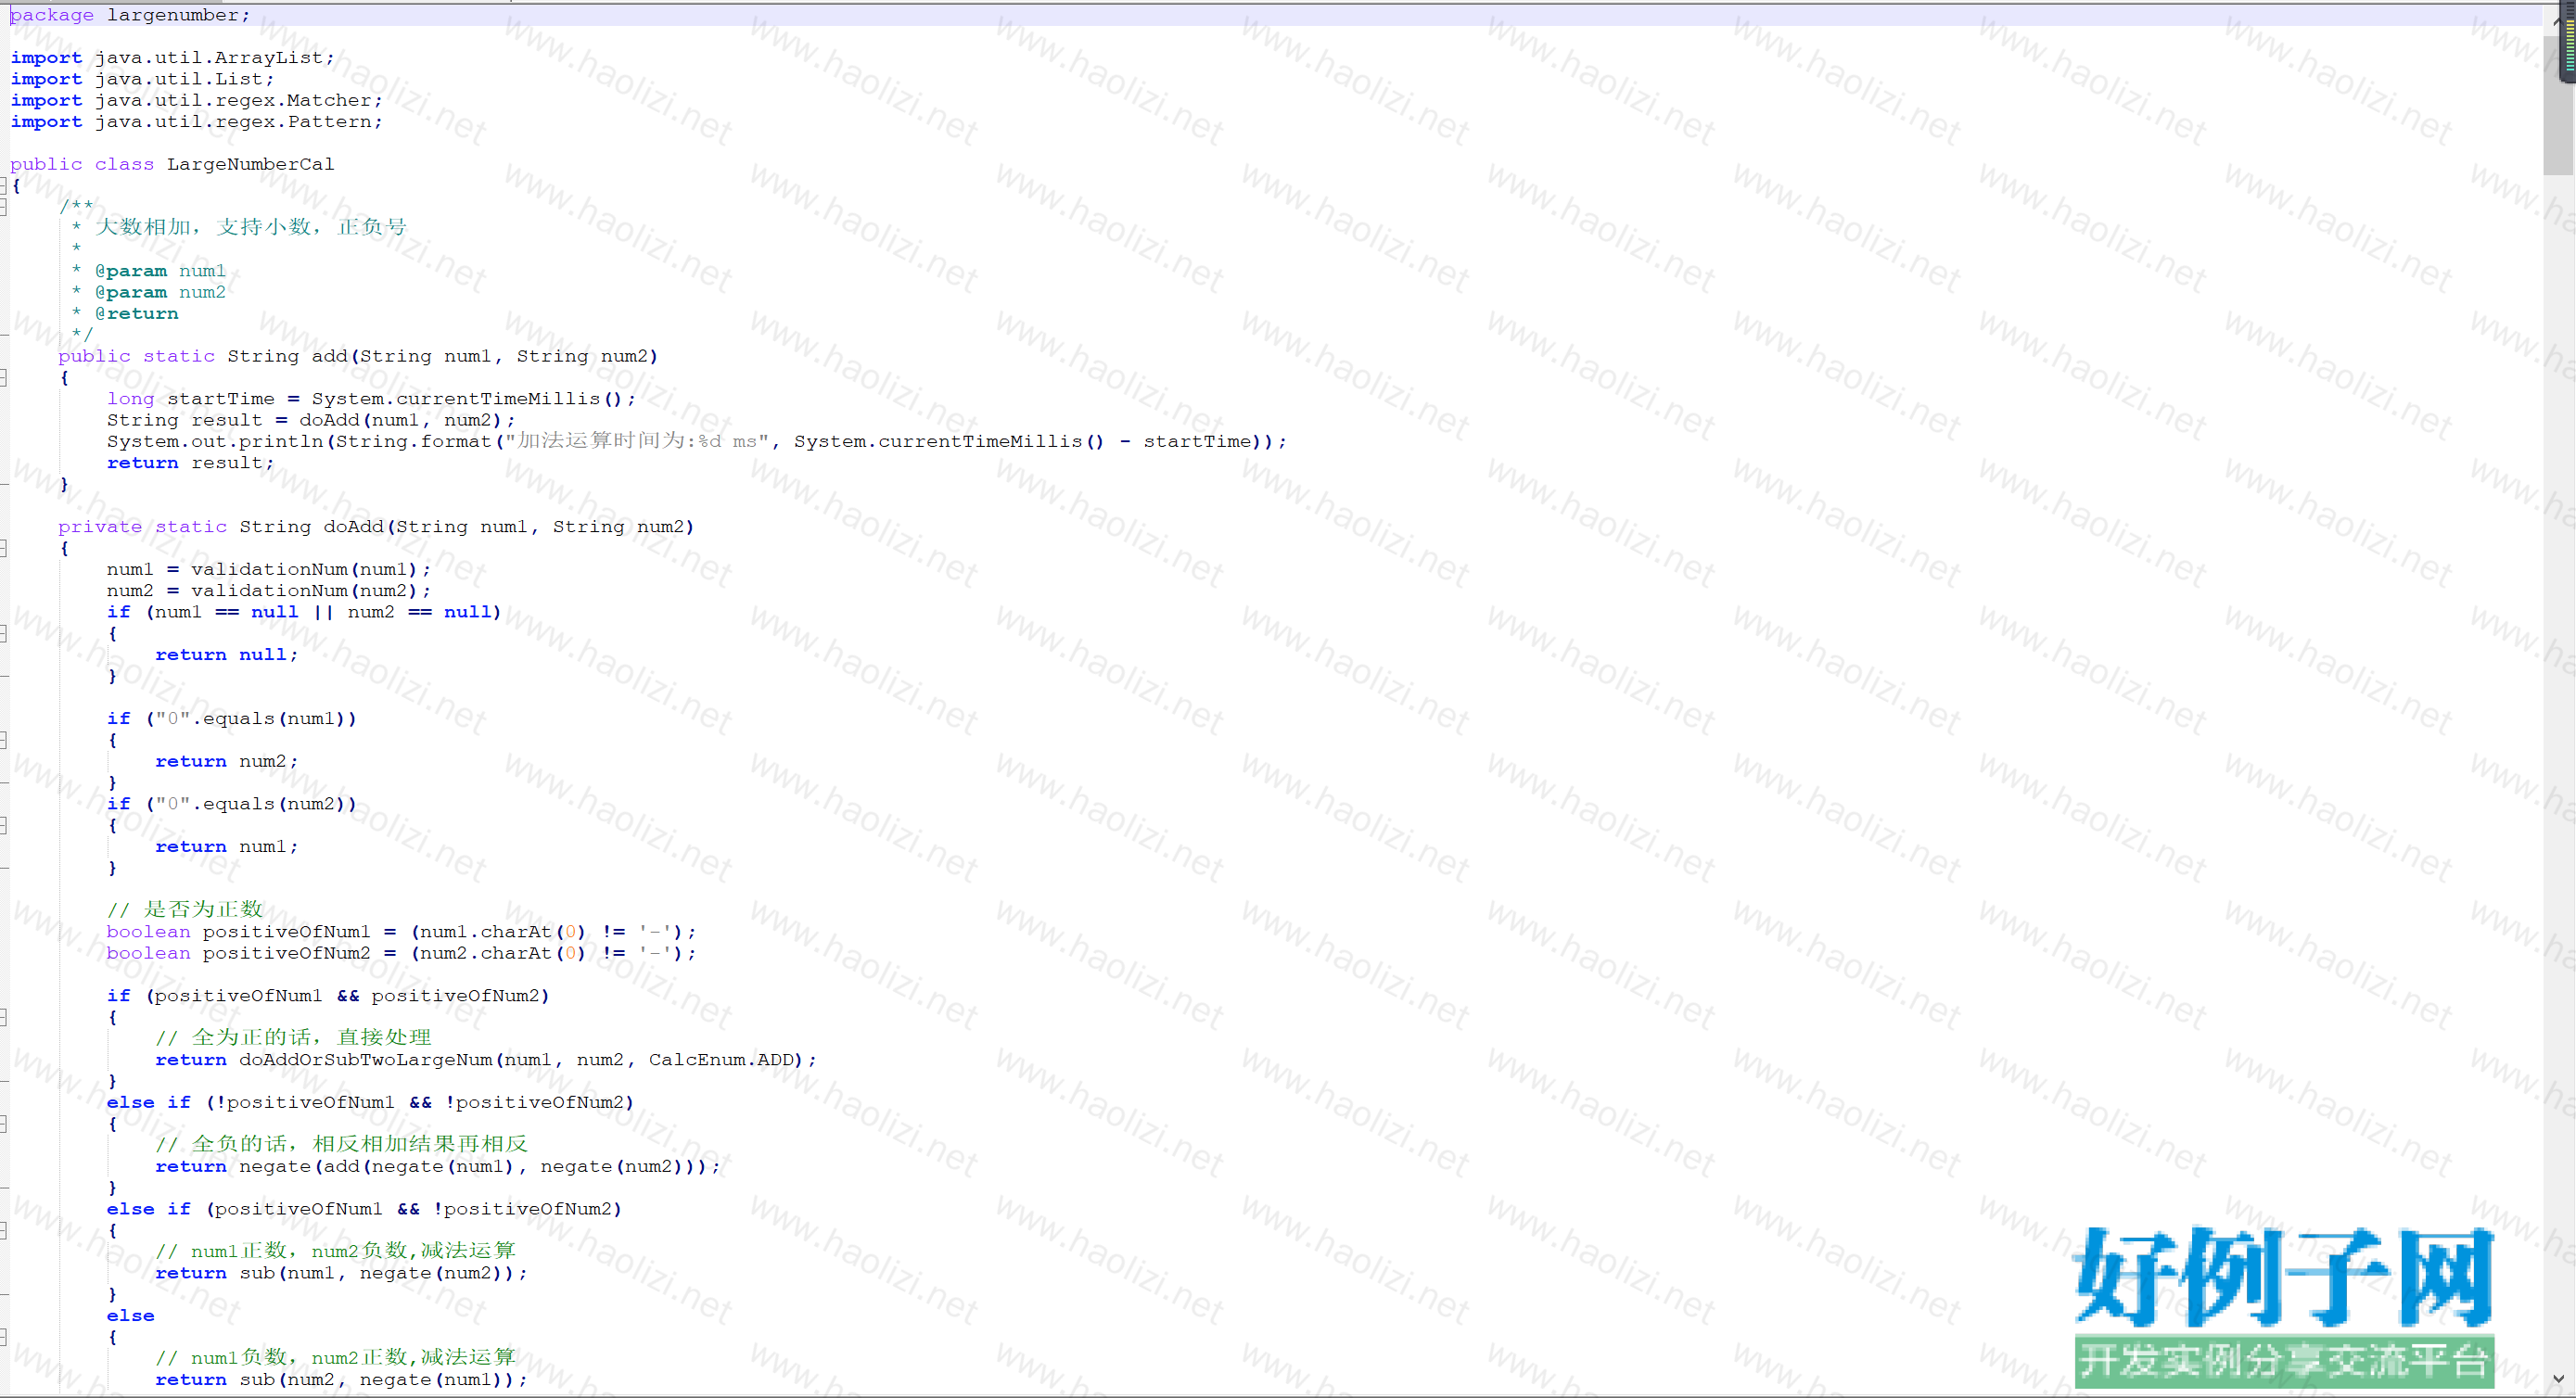Collapse the LargeNumberCal class body fold
Screen dimensions: 2576x1398
click(4, 186)
